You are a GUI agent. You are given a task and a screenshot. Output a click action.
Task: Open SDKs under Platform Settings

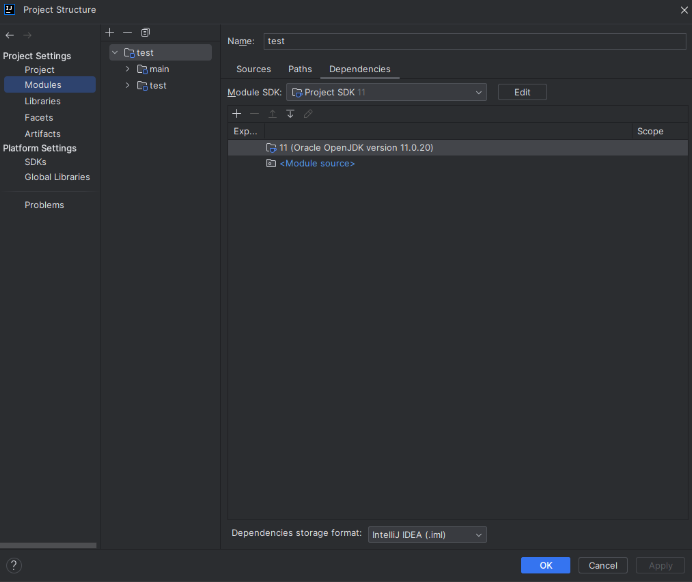[x=35, y=162]
